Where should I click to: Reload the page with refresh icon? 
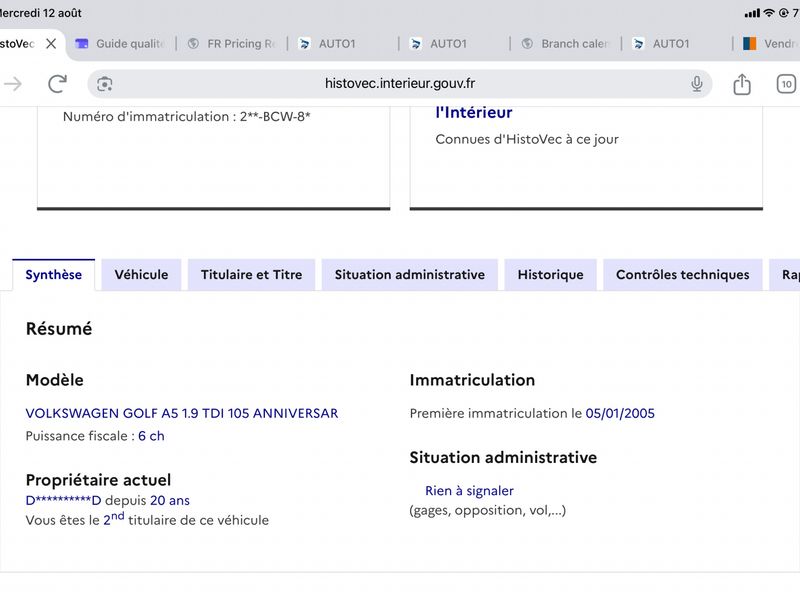coord(58,84)
